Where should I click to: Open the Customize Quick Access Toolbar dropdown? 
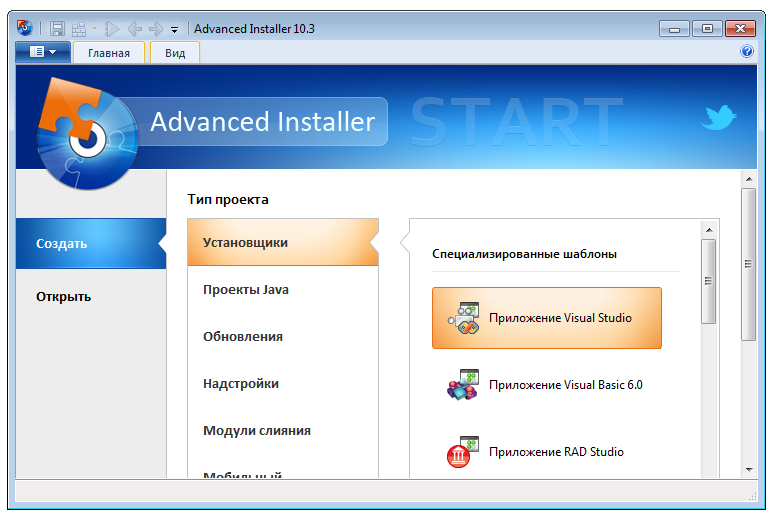point(174,29)
